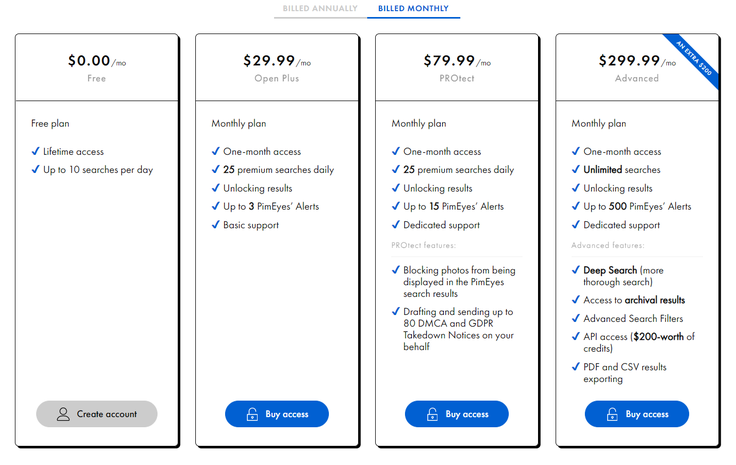The height and width of the screenshot is (465, 736).
Task: Click the $29.99 Open Plus price header
Action: point(277,68)
